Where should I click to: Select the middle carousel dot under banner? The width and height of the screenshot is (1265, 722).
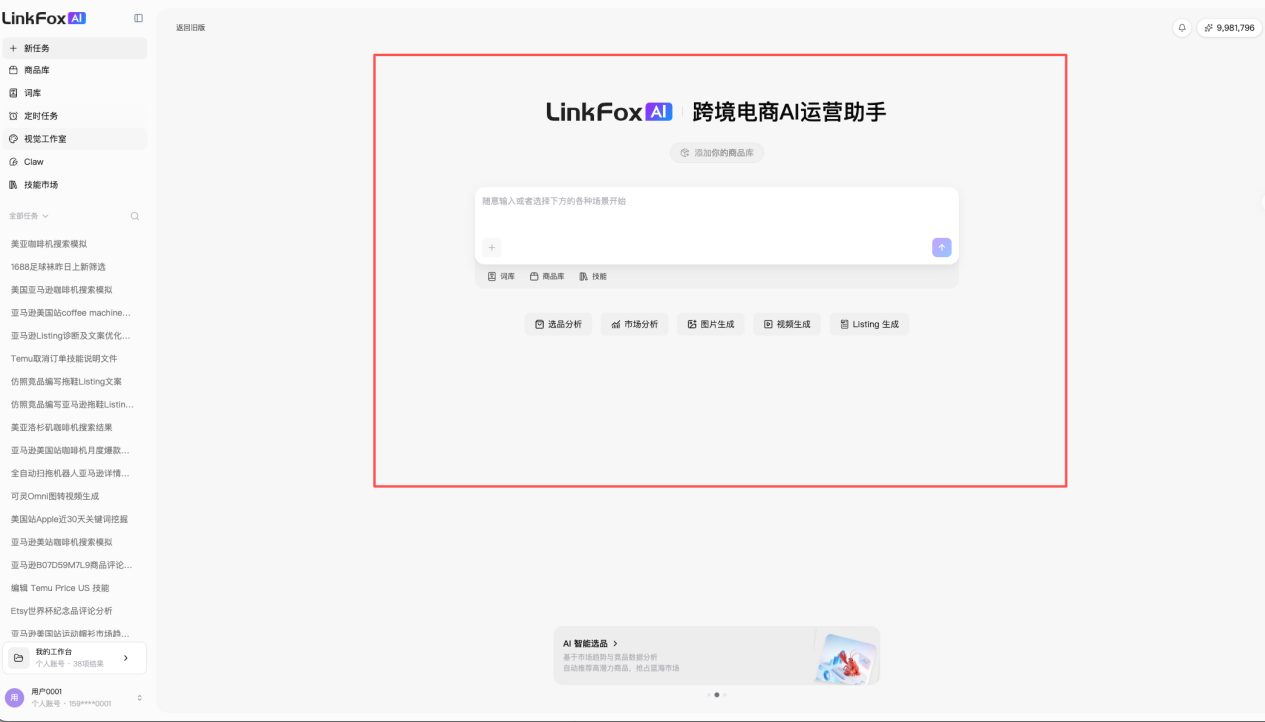pyautogui.click(x=717, y=694)
